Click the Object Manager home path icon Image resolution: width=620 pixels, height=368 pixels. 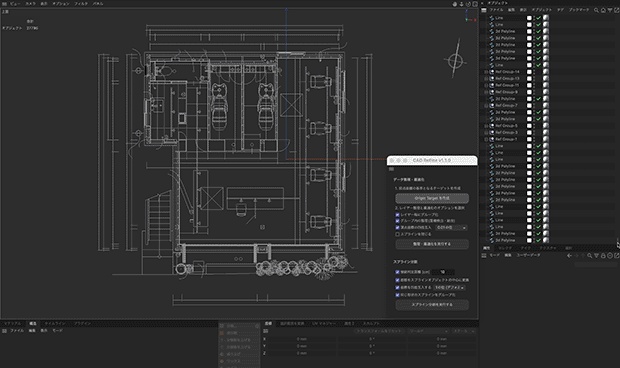pyautogui.click(x=603, y=10)
